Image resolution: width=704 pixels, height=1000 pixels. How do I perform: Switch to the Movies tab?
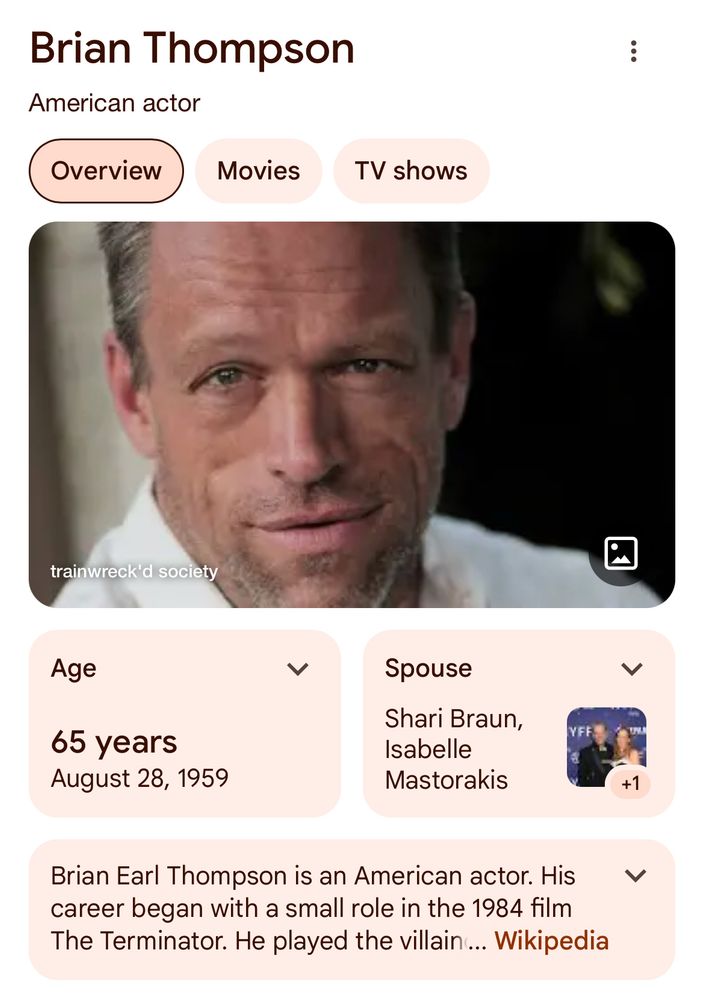[x=258, y=171]
